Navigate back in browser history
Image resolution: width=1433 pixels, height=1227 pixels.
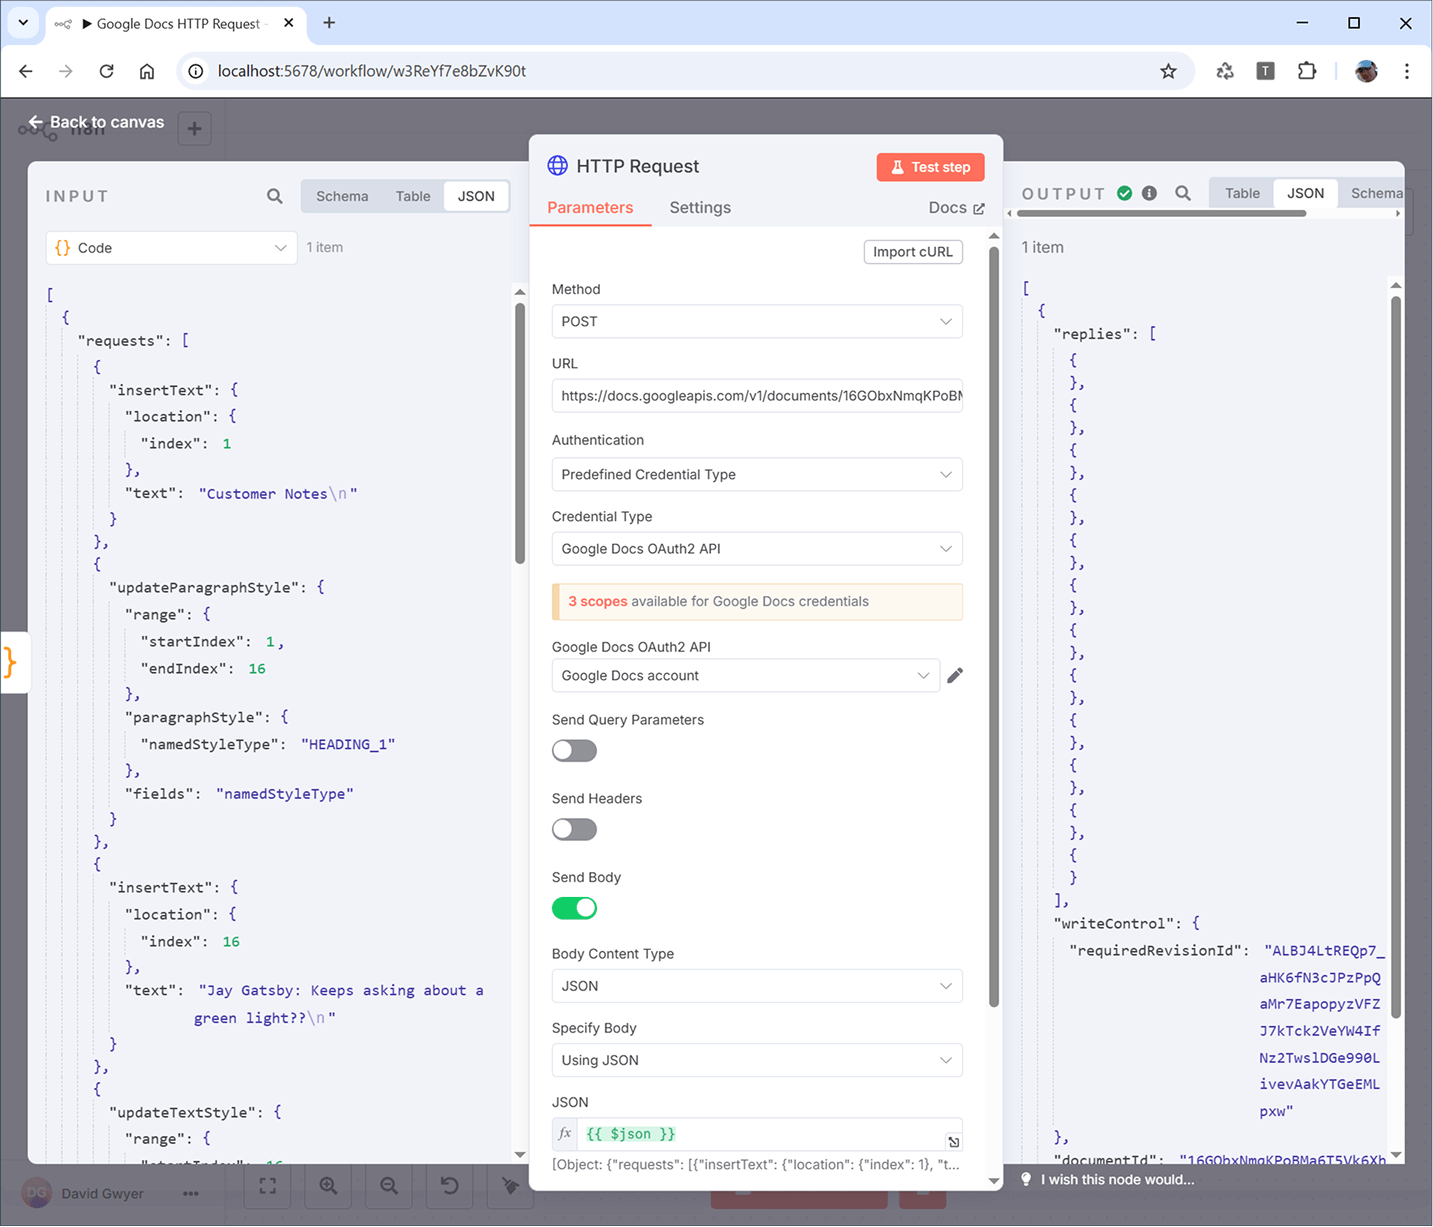[x=26, y=71]
